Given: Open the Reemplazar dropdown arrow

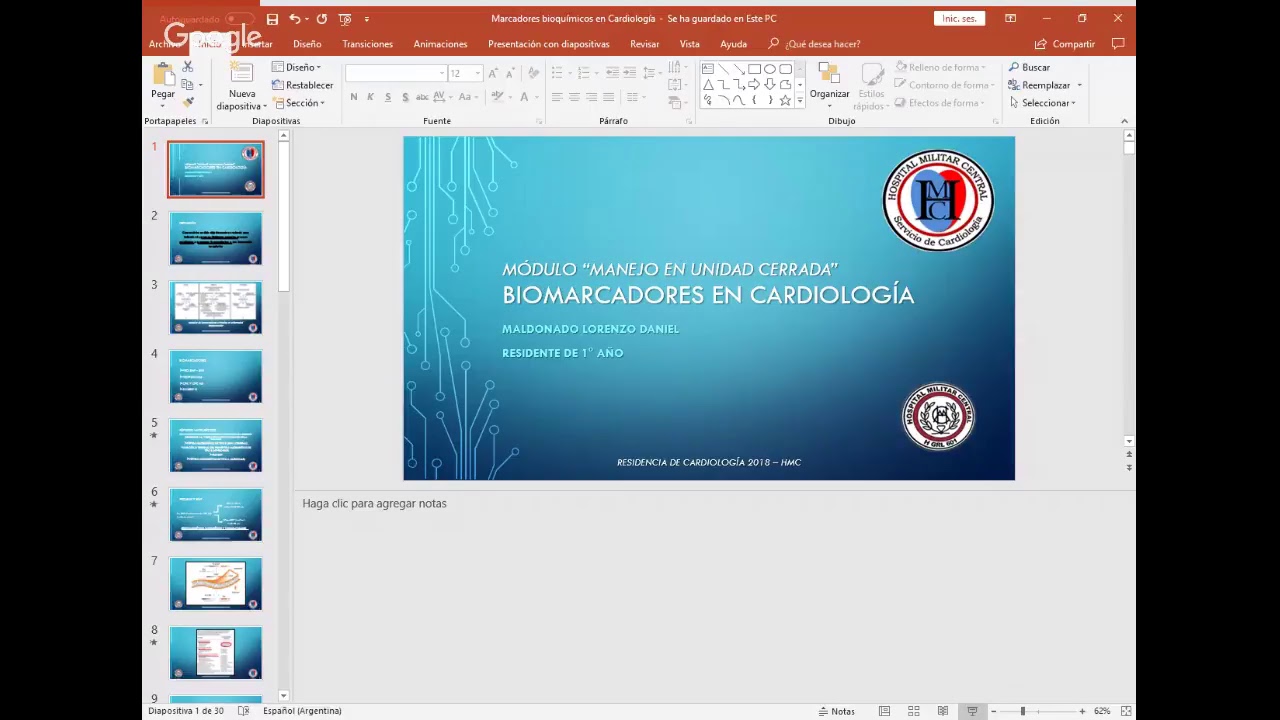Looking at the screenshot, I should pos(1079,85).
